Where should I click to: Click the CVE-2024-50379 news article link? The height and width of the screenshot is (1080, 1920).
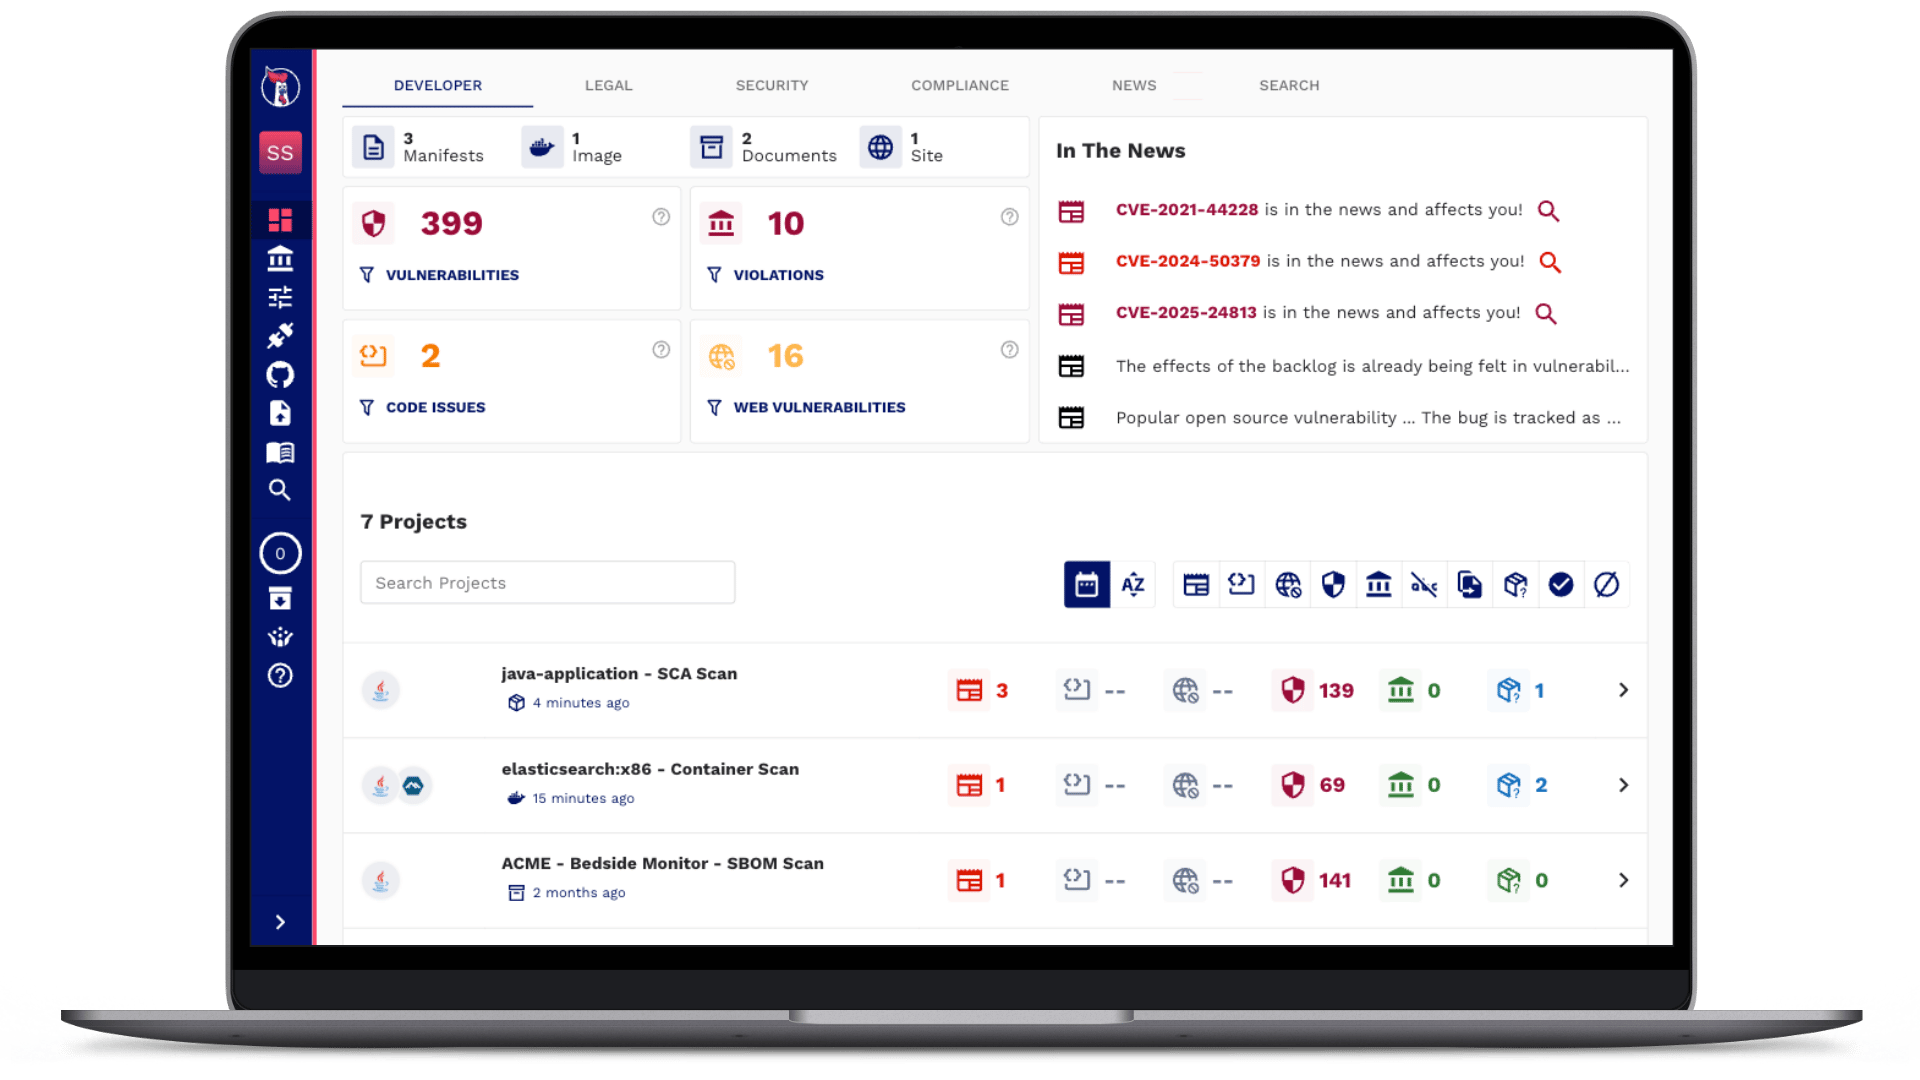click(x=1187, y=261)
